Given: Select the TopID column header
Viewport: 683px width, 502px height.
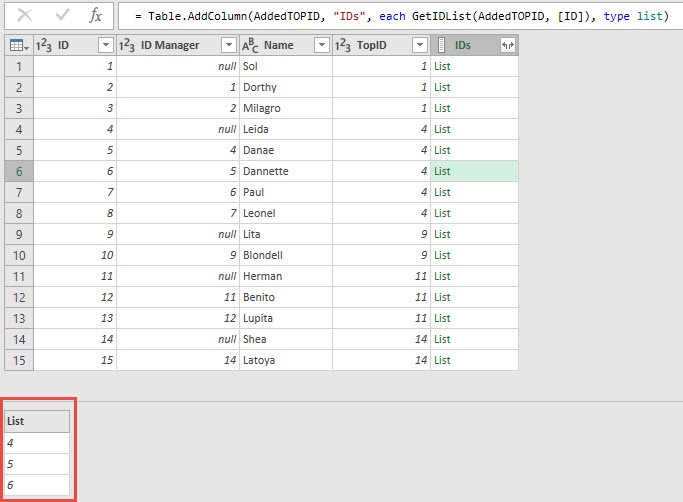Looking at the screenshot, I should click(381, 45).
